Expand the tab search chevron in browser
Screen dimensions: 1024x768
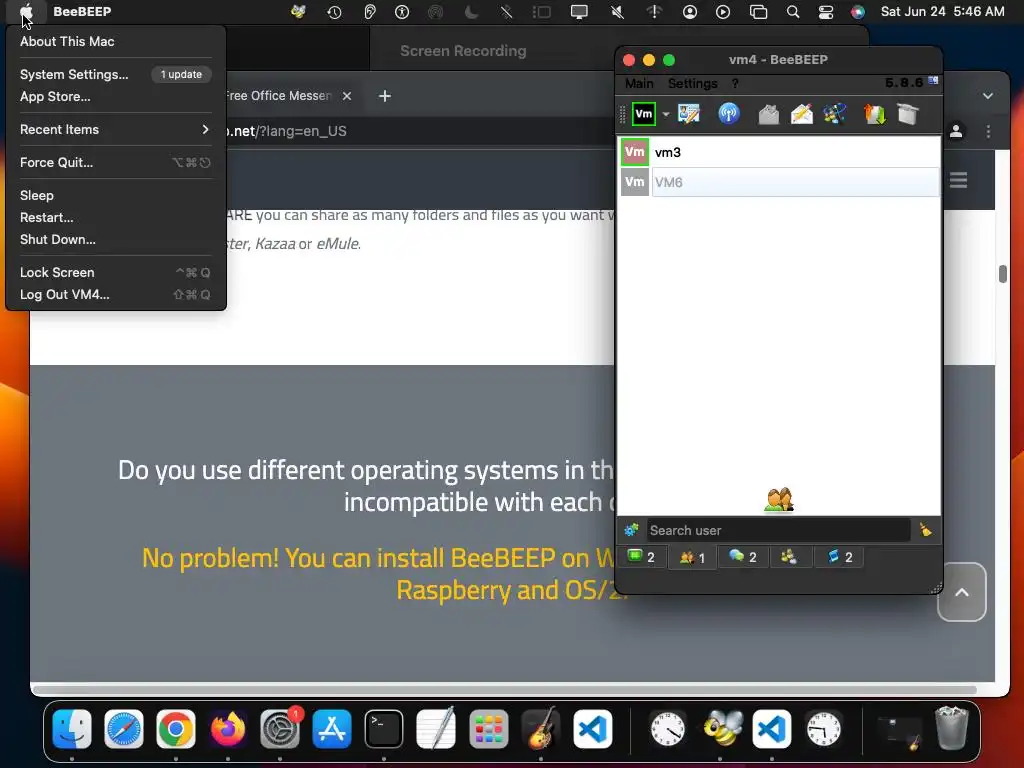click(x=988, y=96)
